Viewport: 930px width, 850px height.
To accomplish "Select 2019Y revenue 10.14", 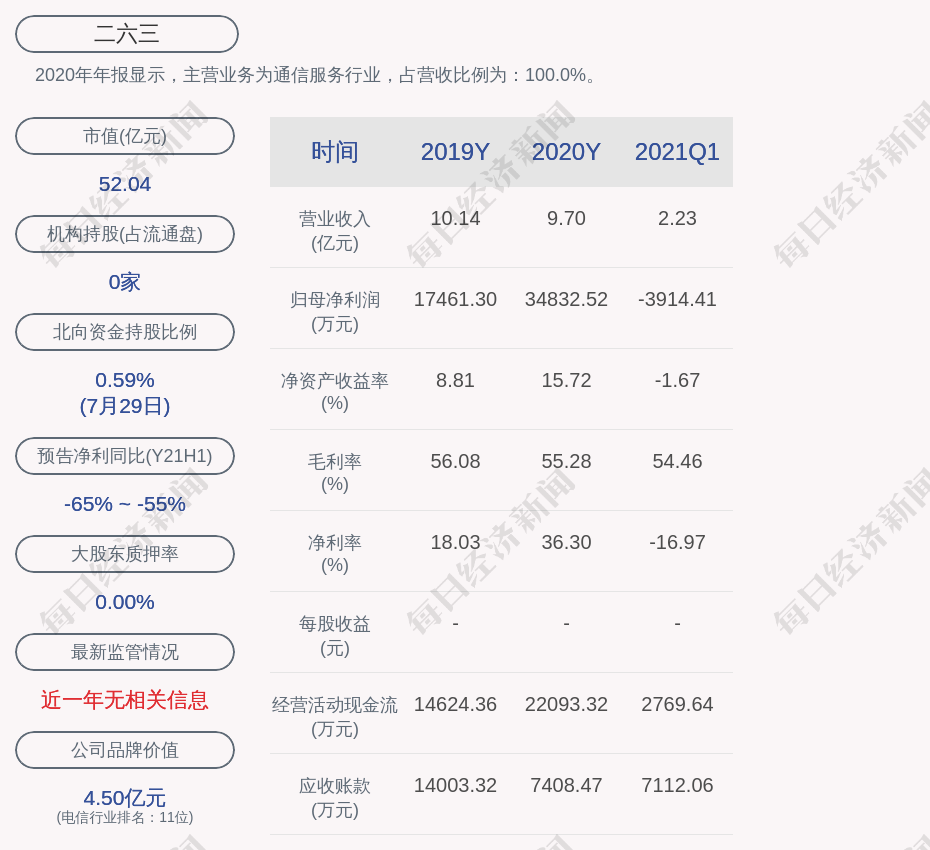I will click(455, 218).
